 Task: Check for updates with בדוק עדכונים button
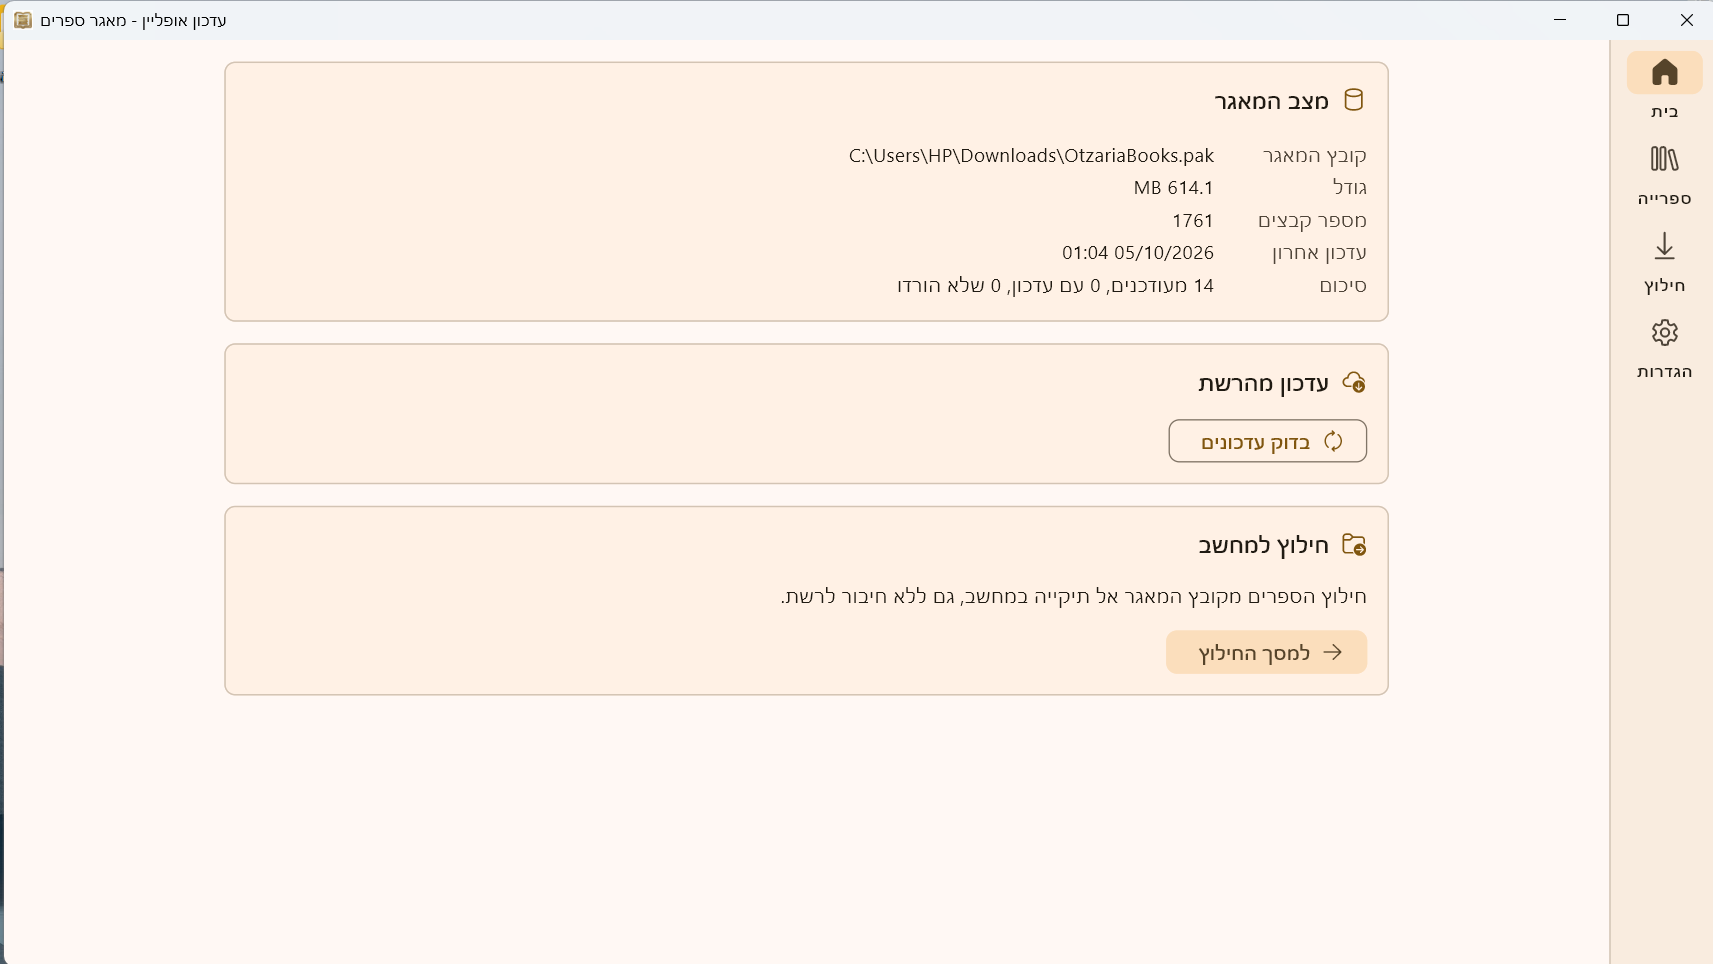pyautogui.click(x=1267, y=441)
